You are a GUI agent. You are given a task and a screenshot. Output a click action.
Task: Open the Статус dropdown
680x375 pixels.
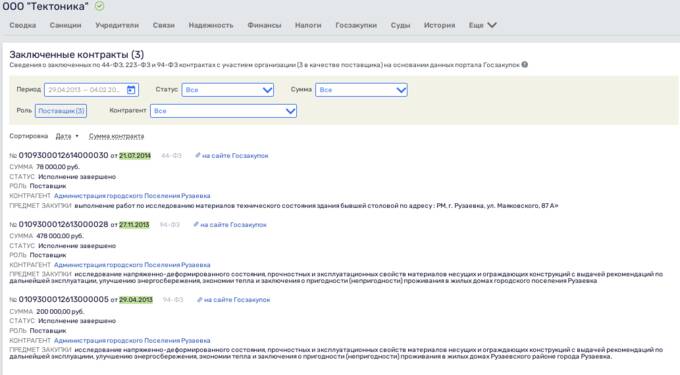pos(228,90)
